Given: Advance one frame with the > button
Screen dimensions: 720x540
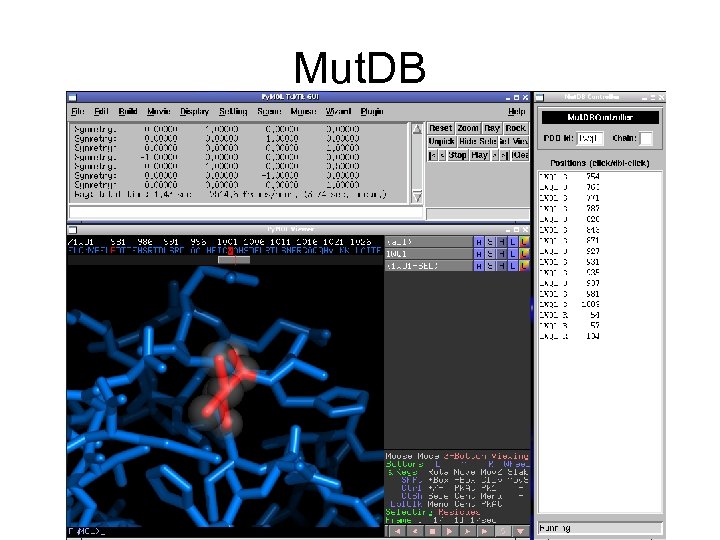Looking at the screenshot, I should pos(495,155).
